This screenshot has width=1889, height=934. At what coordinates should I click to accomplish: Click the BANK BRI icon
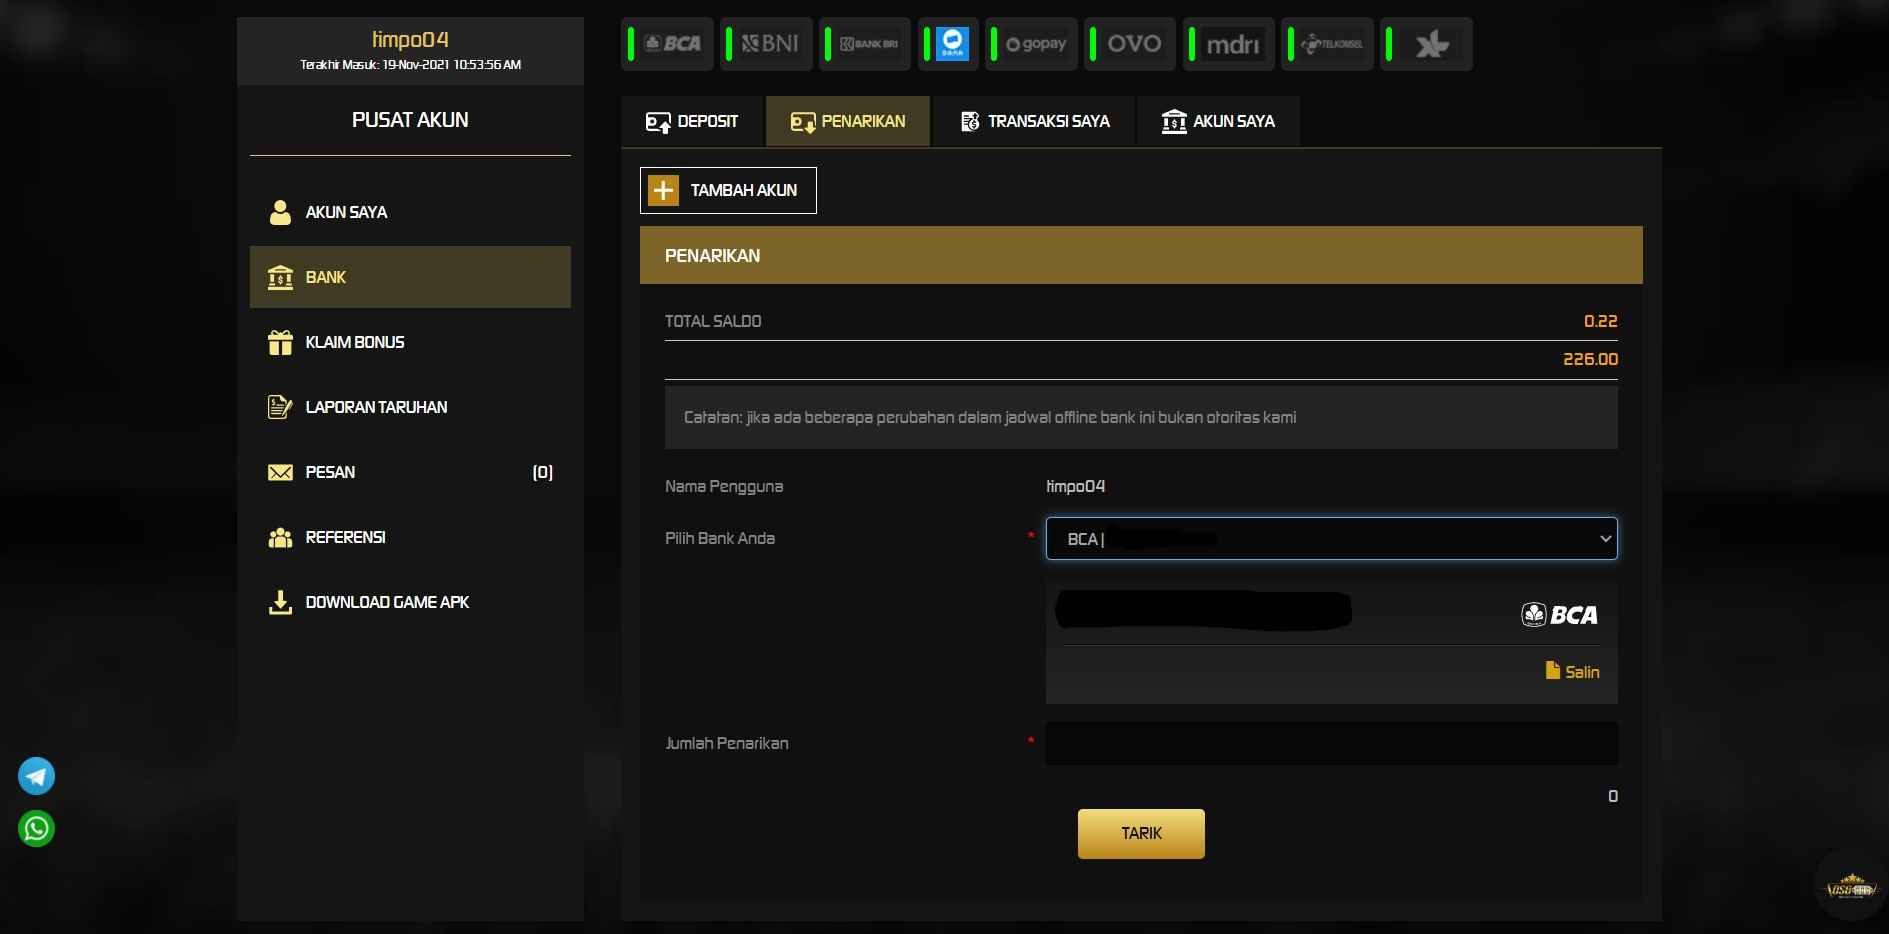(865, 44)
